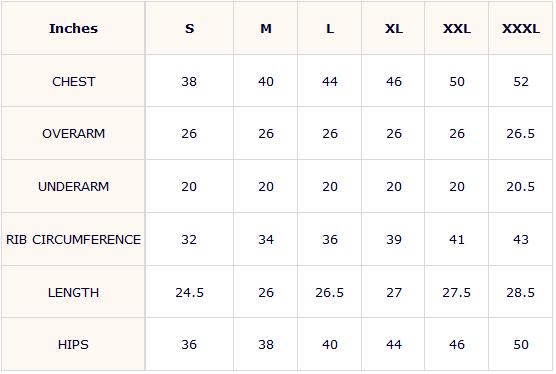Click the Inches header cell

click(73, 28)
